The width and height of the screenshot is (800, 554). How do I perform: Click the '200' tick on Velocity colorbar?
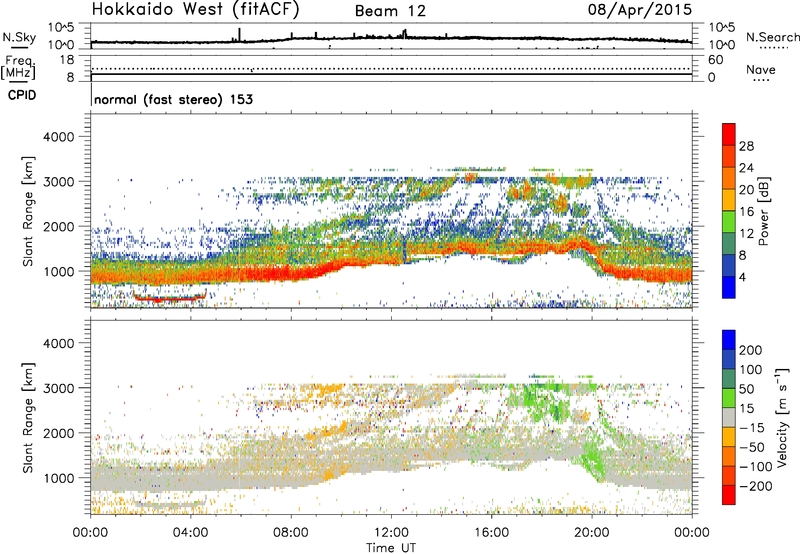pos(751,350)
